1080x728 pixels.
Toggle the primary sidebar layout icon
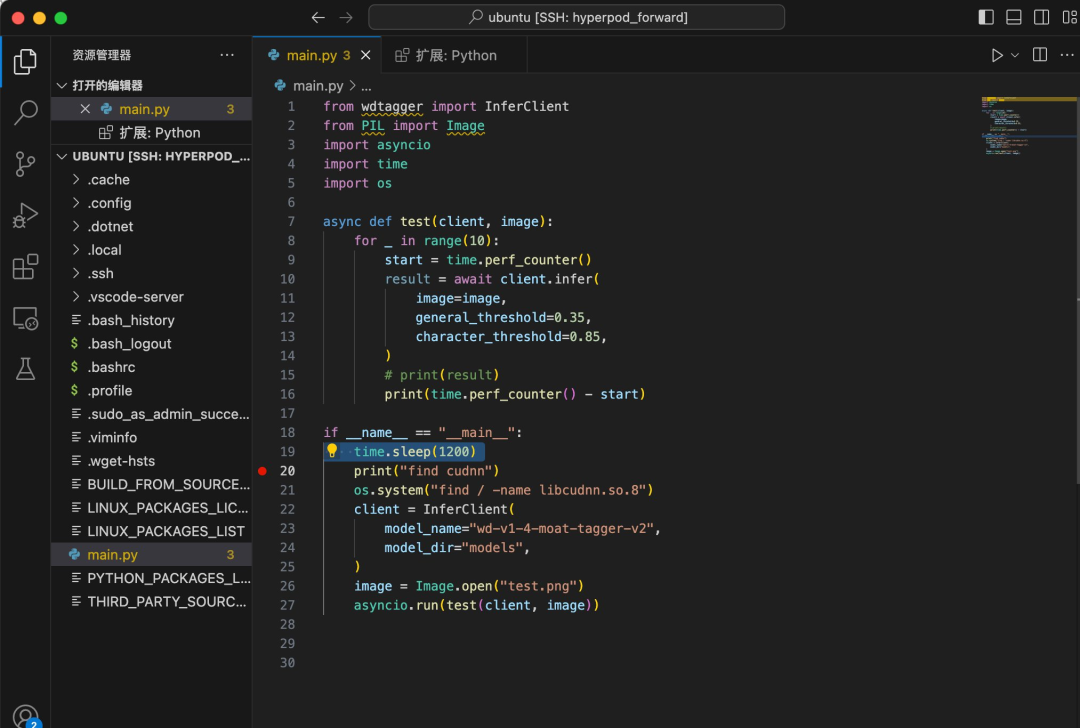click(986, 17)
